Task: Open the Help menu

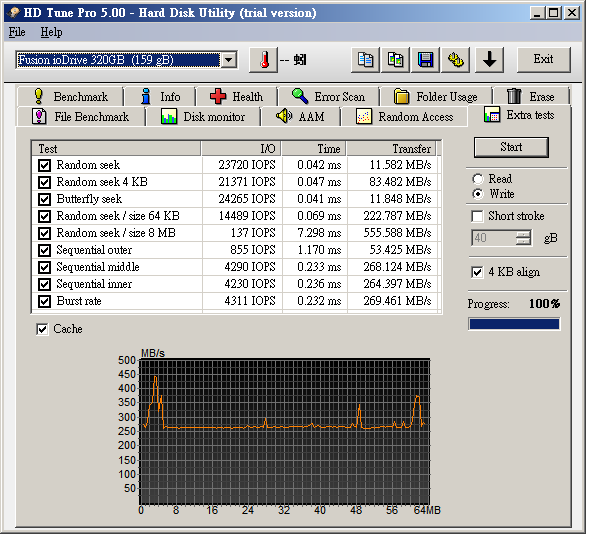Action: pyautogui.click(x=51, y=32)
